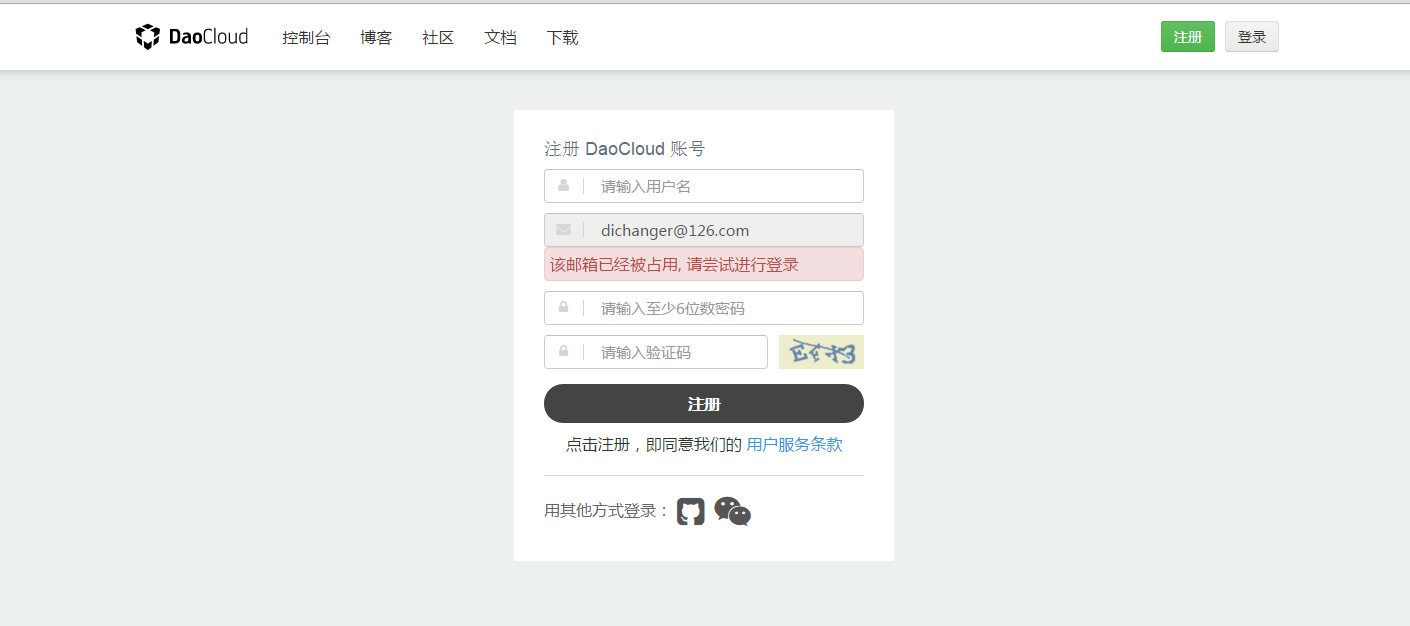Refresh the captcha image
This screenshot has height=626, width=1410.
pyautogui.click(x=821, y=352)
